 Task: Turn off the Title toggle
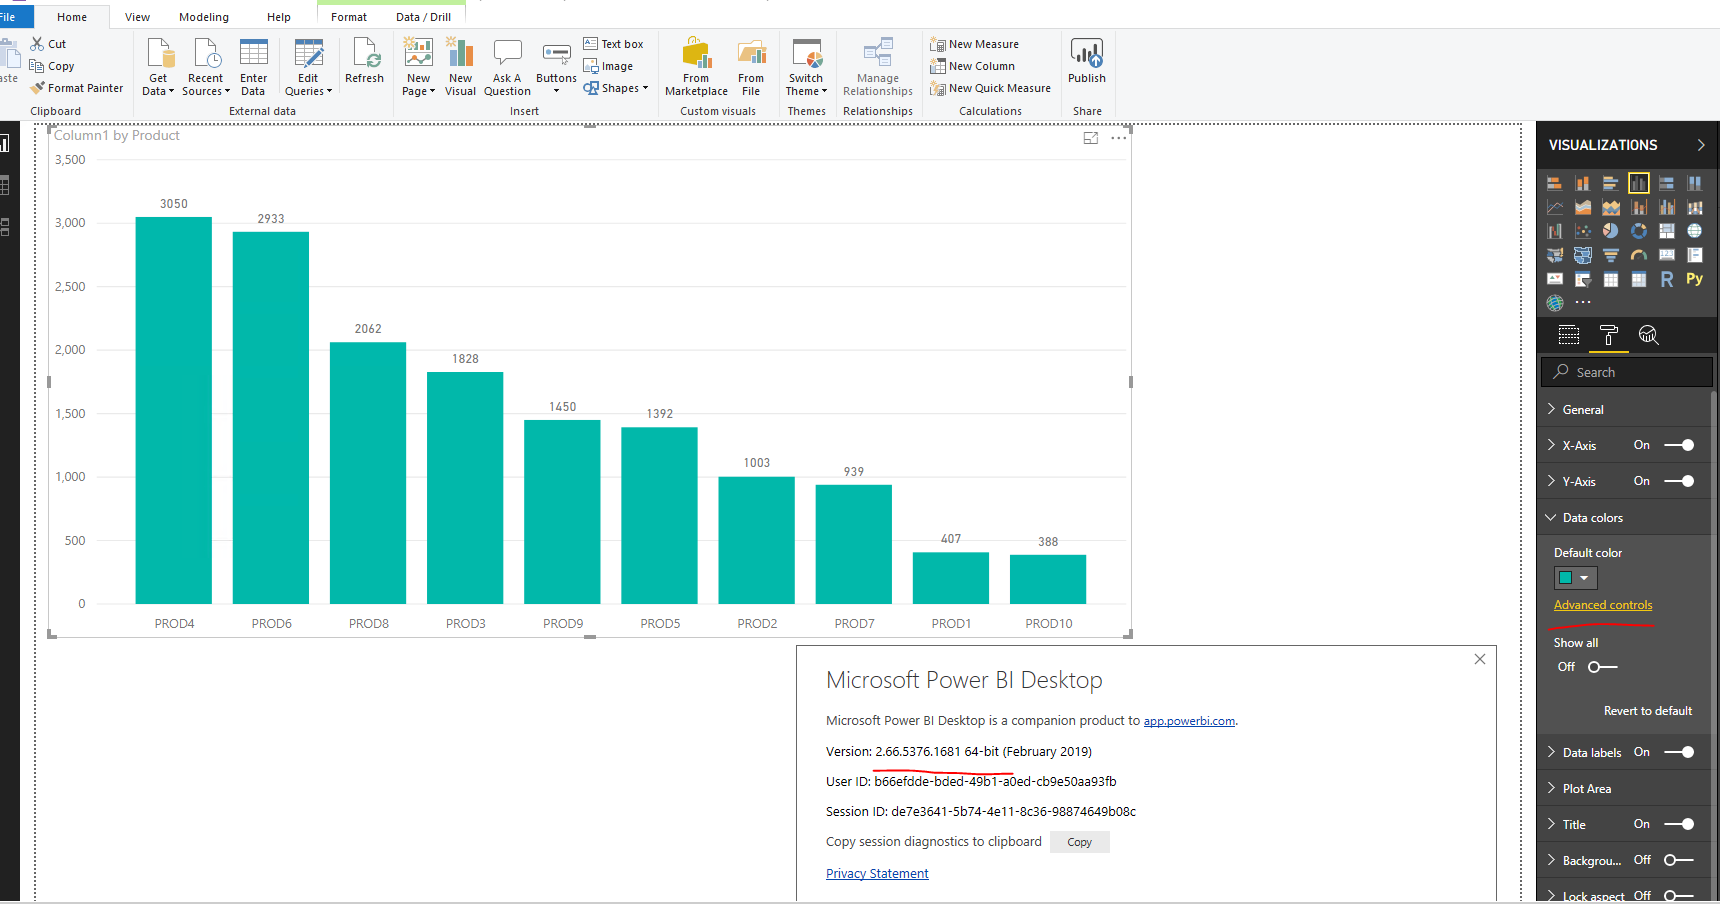1679,824
